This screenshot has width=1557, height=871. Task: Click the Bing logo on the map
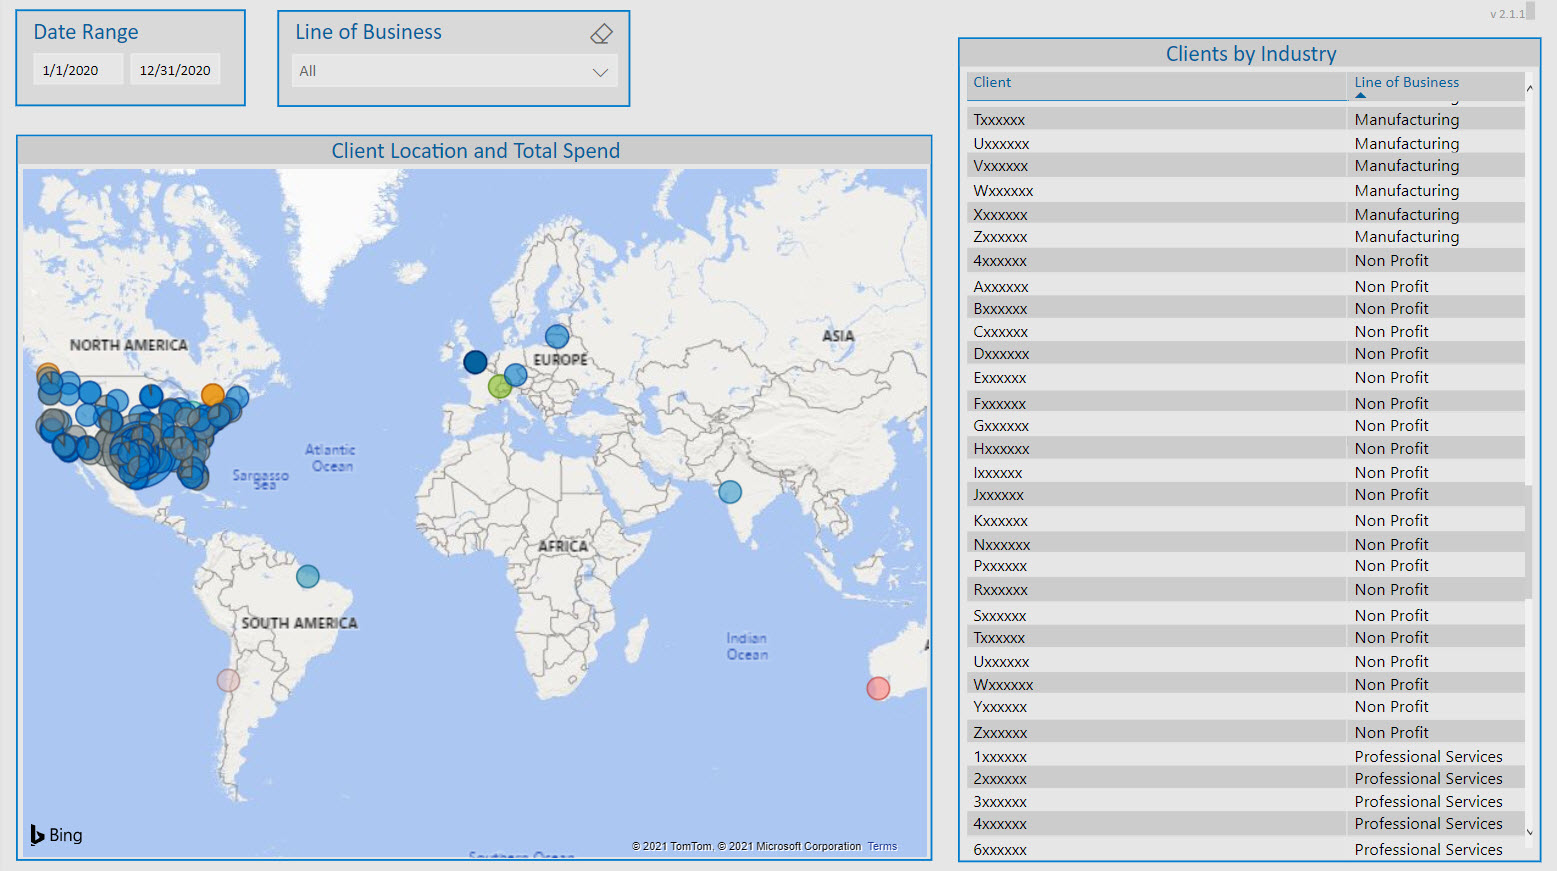click(55, 834)
